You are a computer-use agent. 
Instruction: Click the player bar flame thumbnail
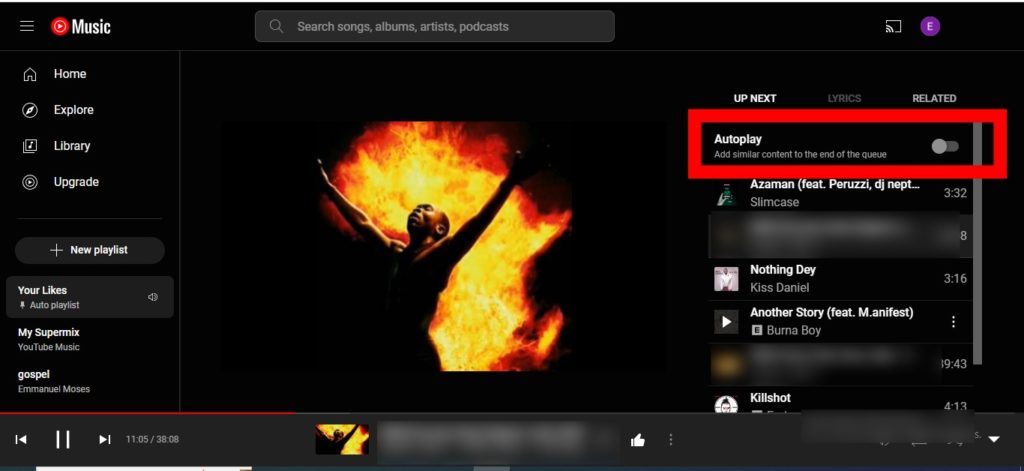coord(342,439)
